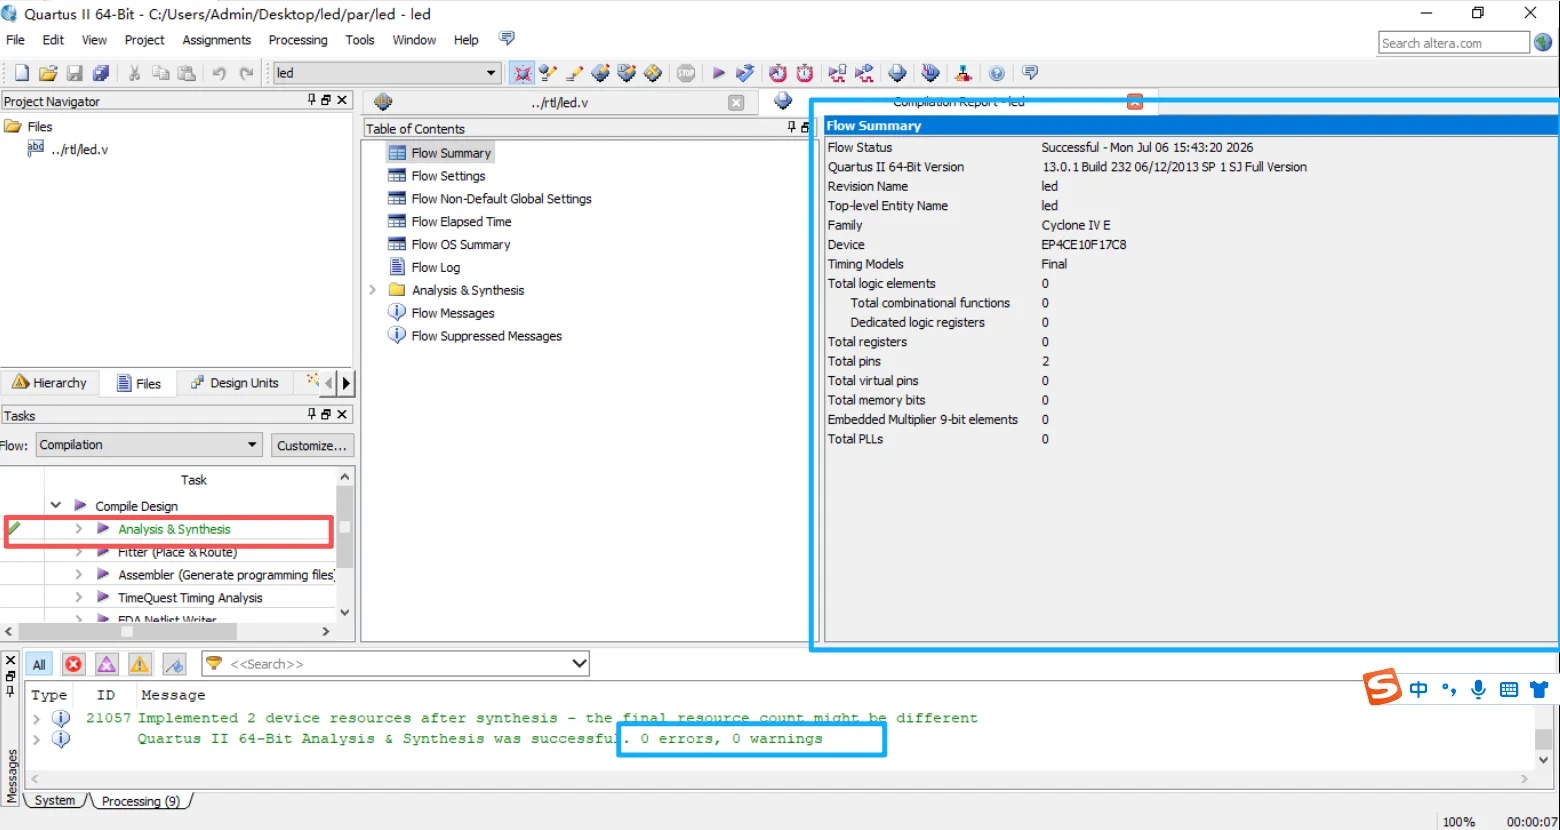Screen dimensions: 1560x830
Task: Show more Project Navigator tabs arrow
Action: [346, 383]
